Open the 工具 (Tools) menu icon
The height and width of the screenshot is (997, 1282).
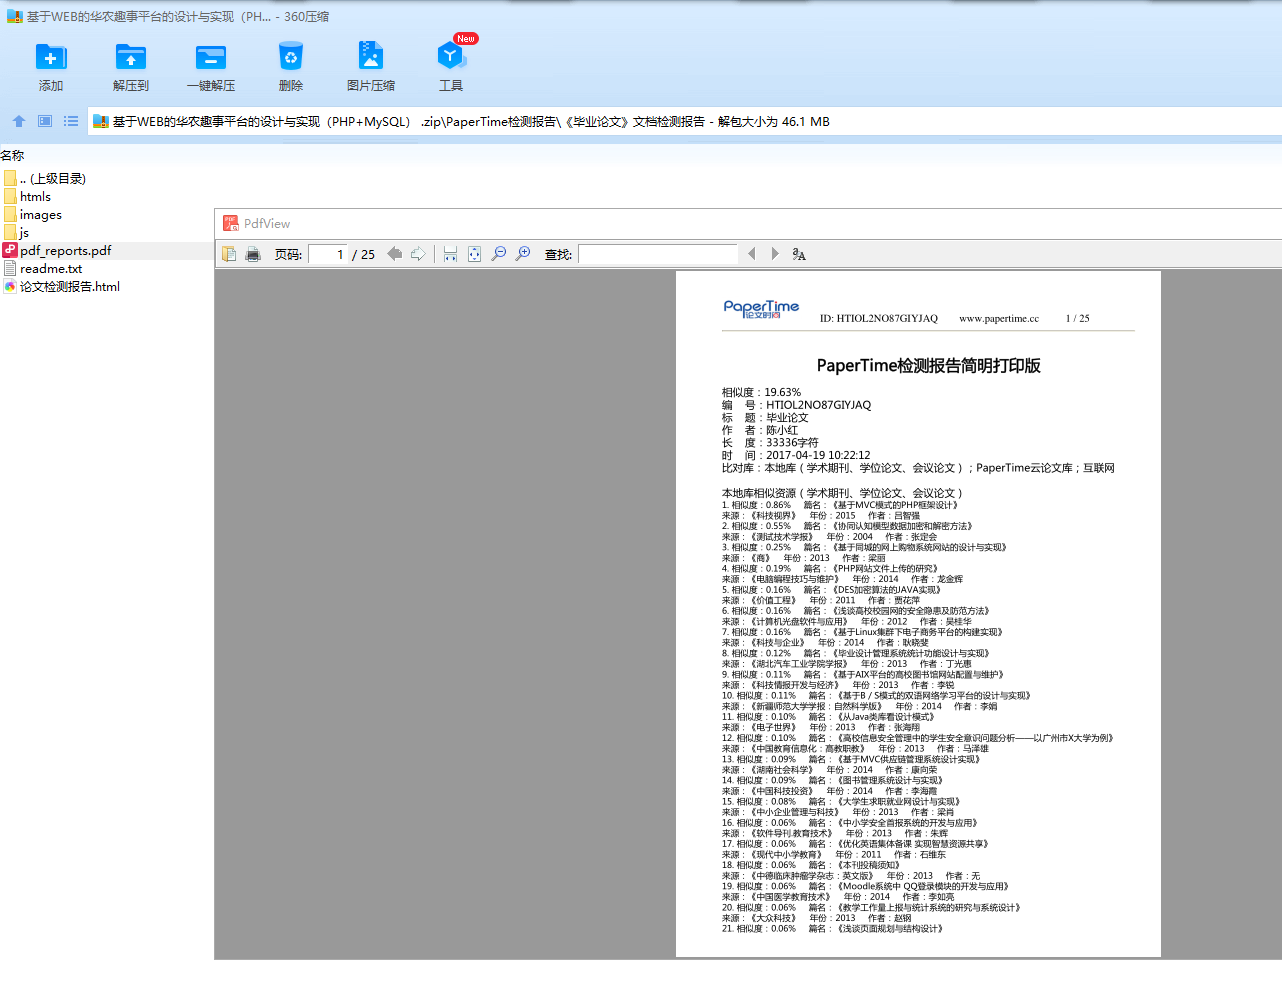(x=451, y=57)
